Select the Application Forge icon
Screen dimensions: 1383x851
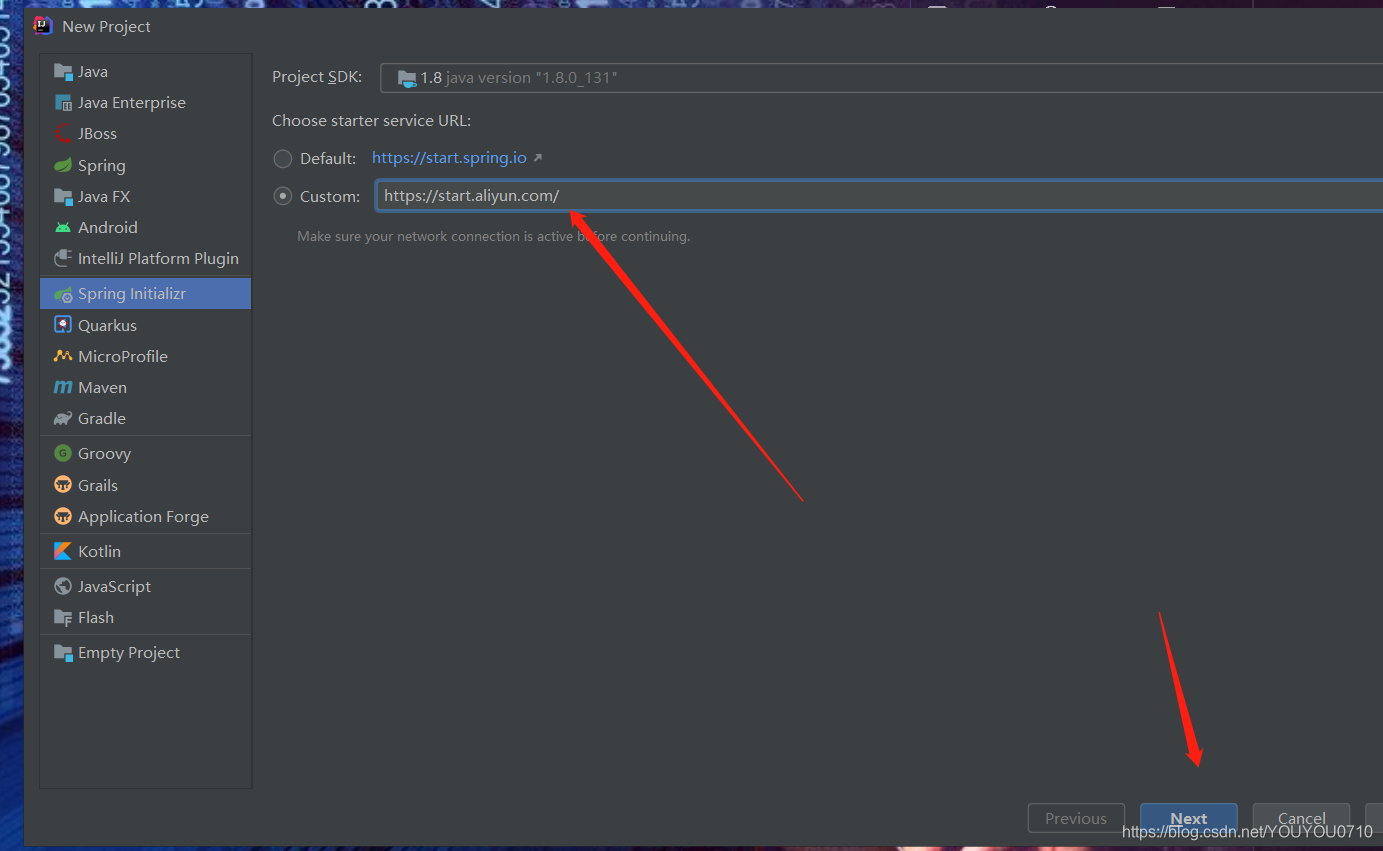[x=63, y=517]
